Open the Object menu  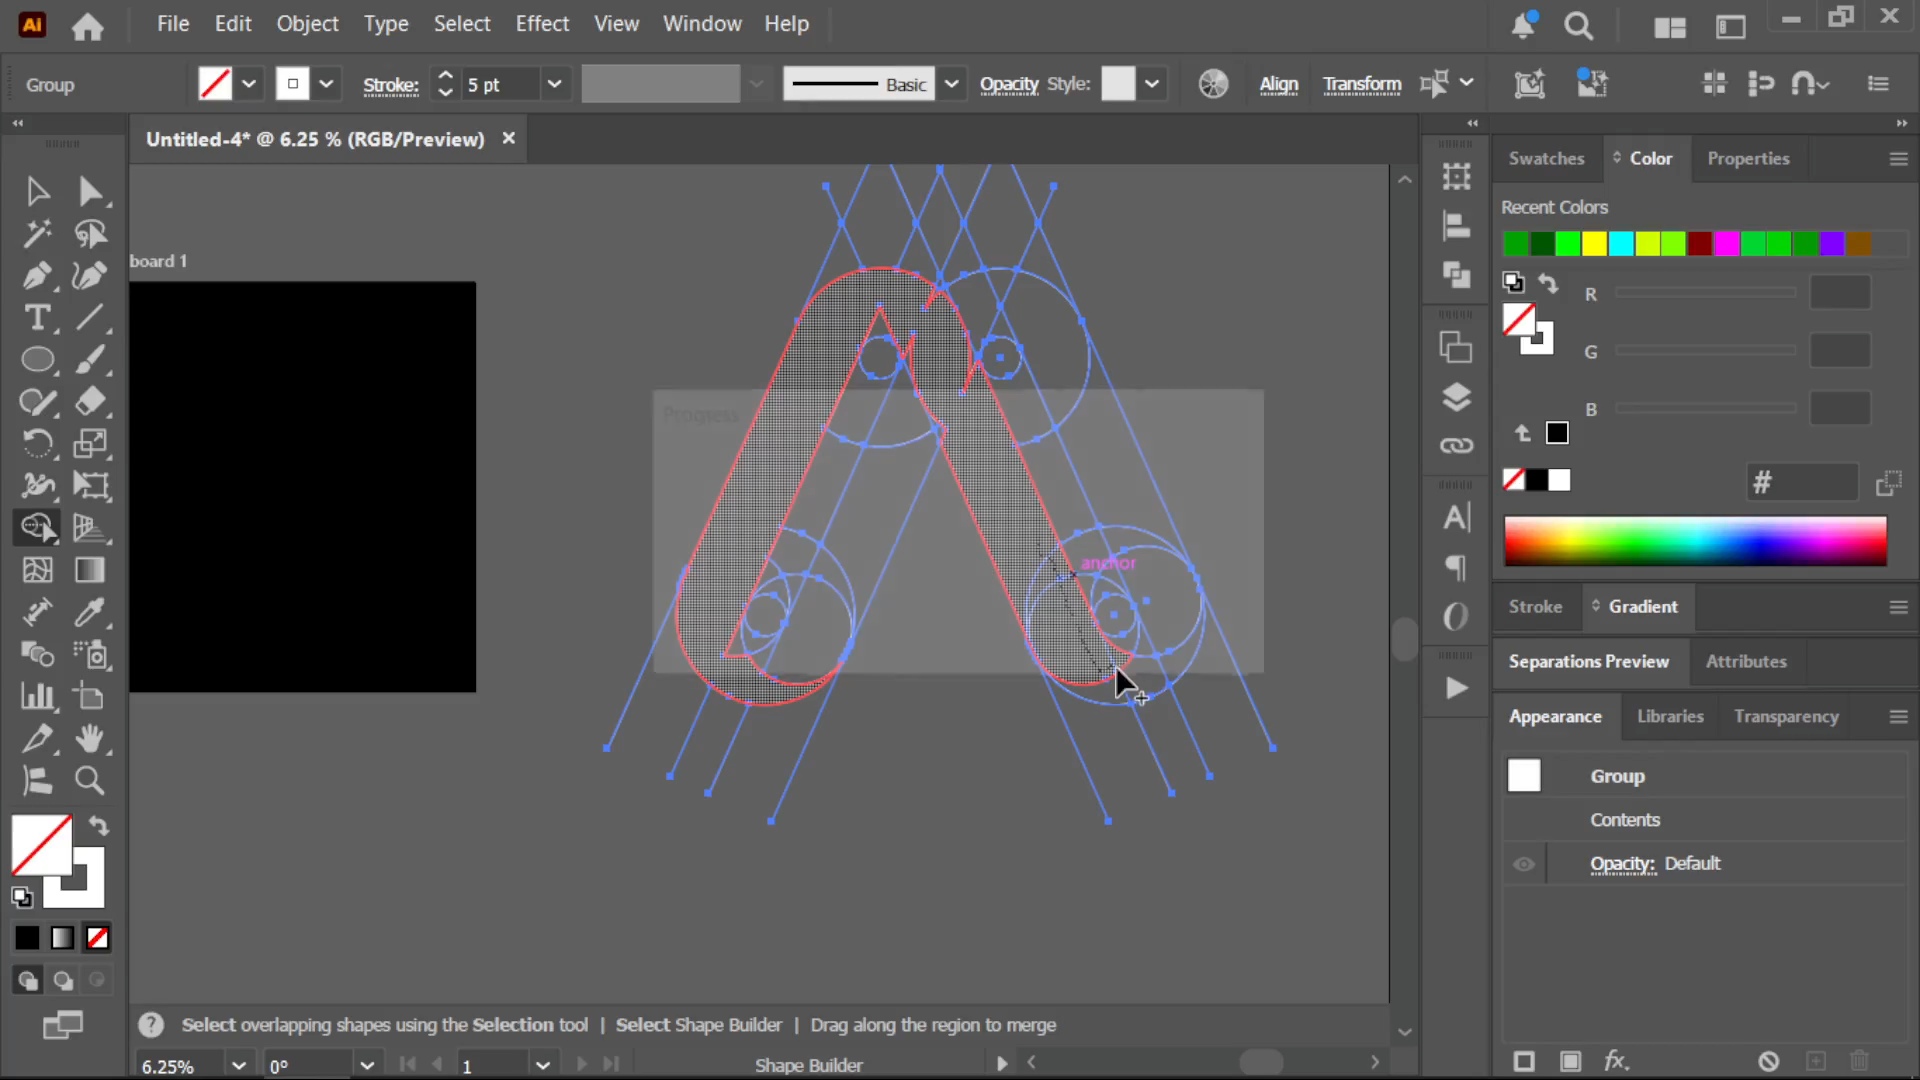click(x=307, y=24)
